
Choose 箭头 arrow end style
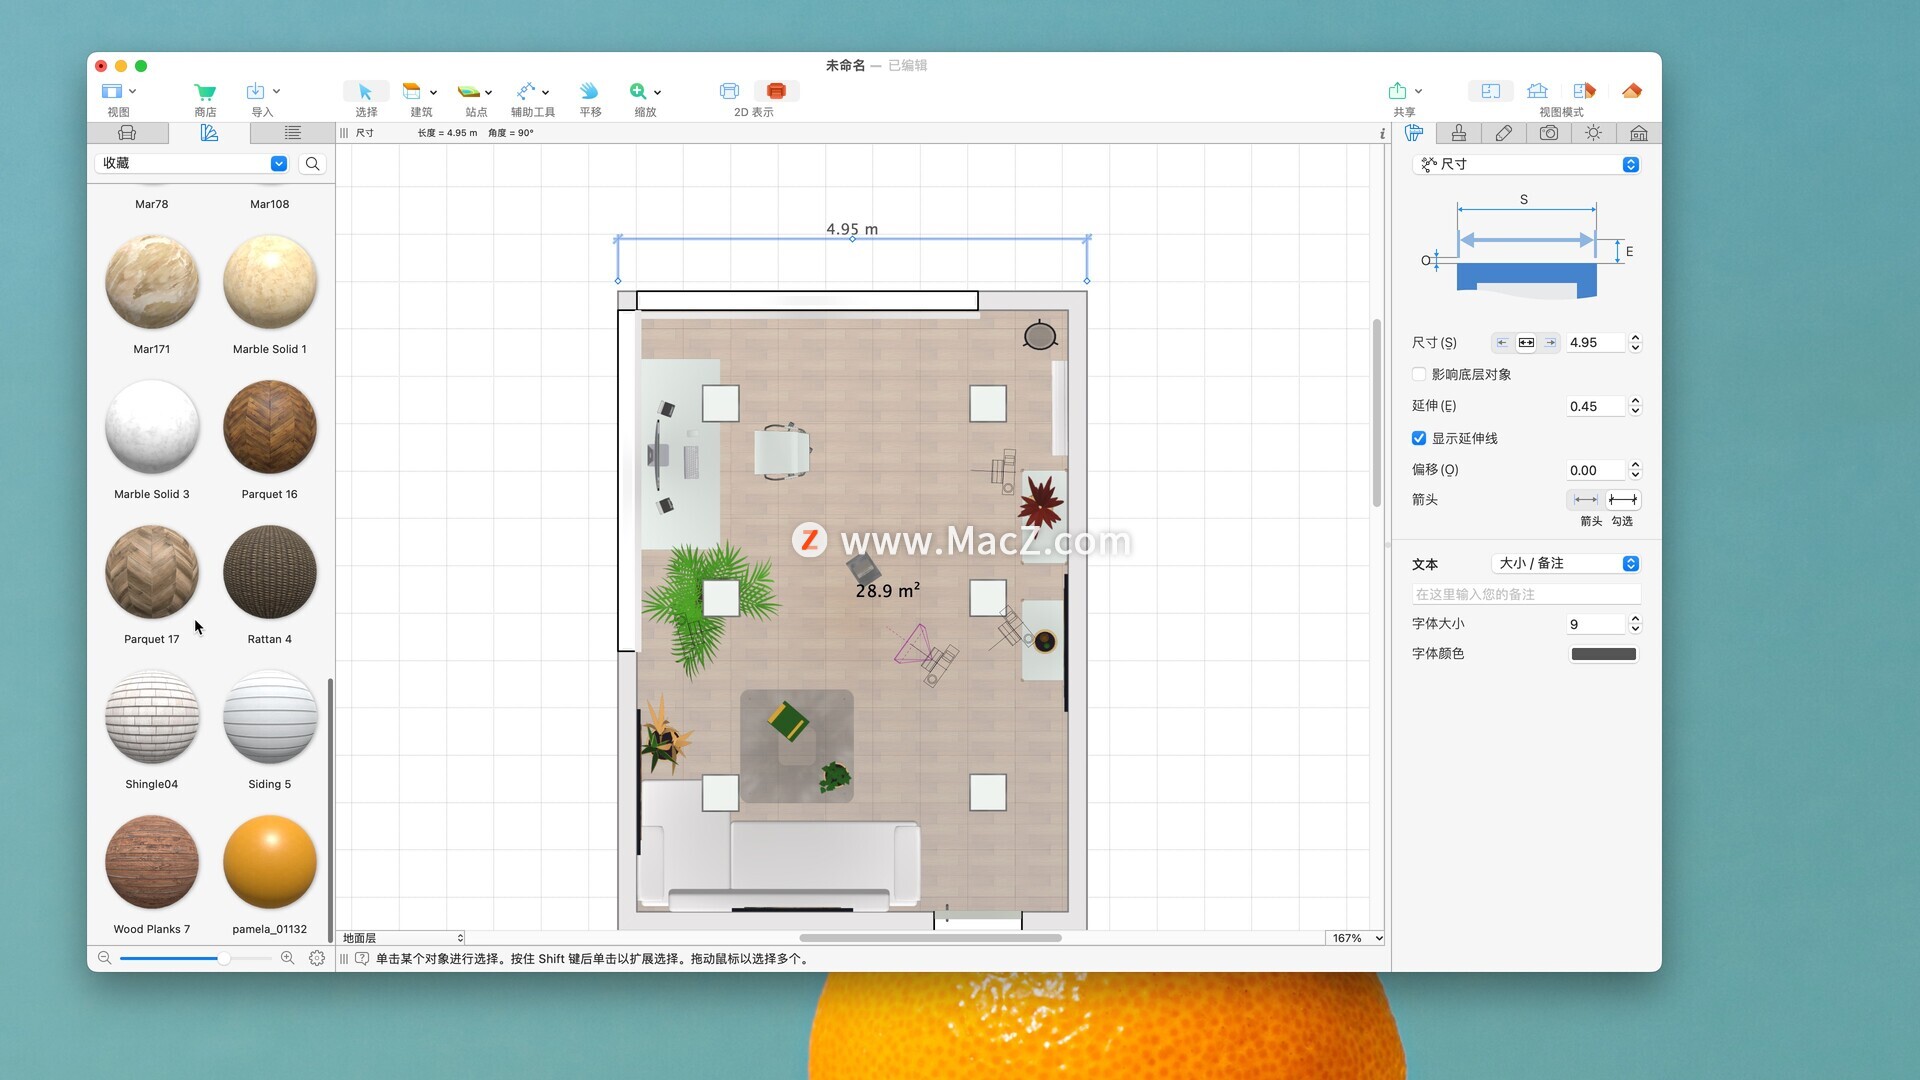point(1585,500)
